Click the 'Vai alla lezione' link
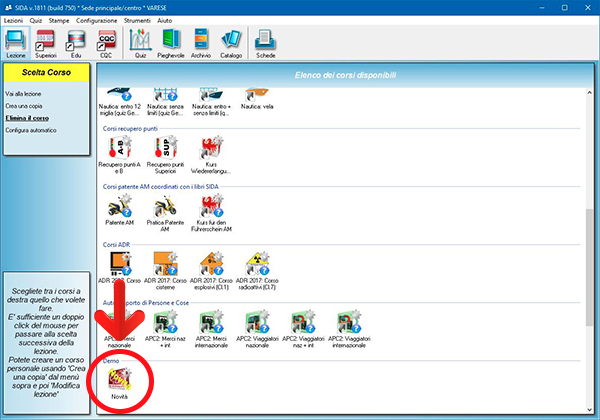This screenshot has height=420, width=600. 21,92
